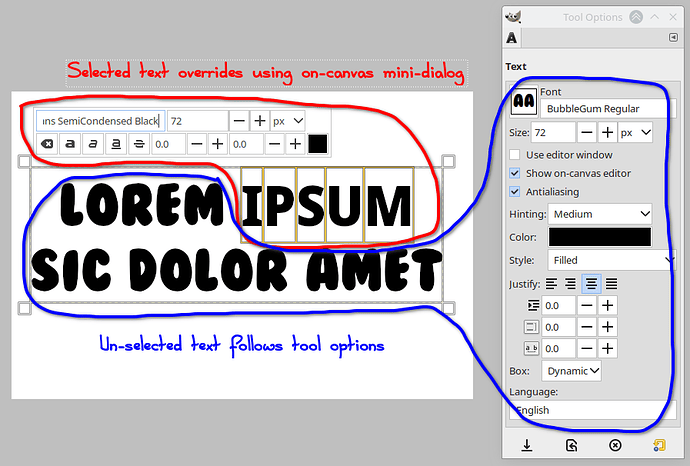The height and width of the screenshot is (466, 690).
Task: Increase baseline offset in mini-dialog
Action: pos(217,144)
